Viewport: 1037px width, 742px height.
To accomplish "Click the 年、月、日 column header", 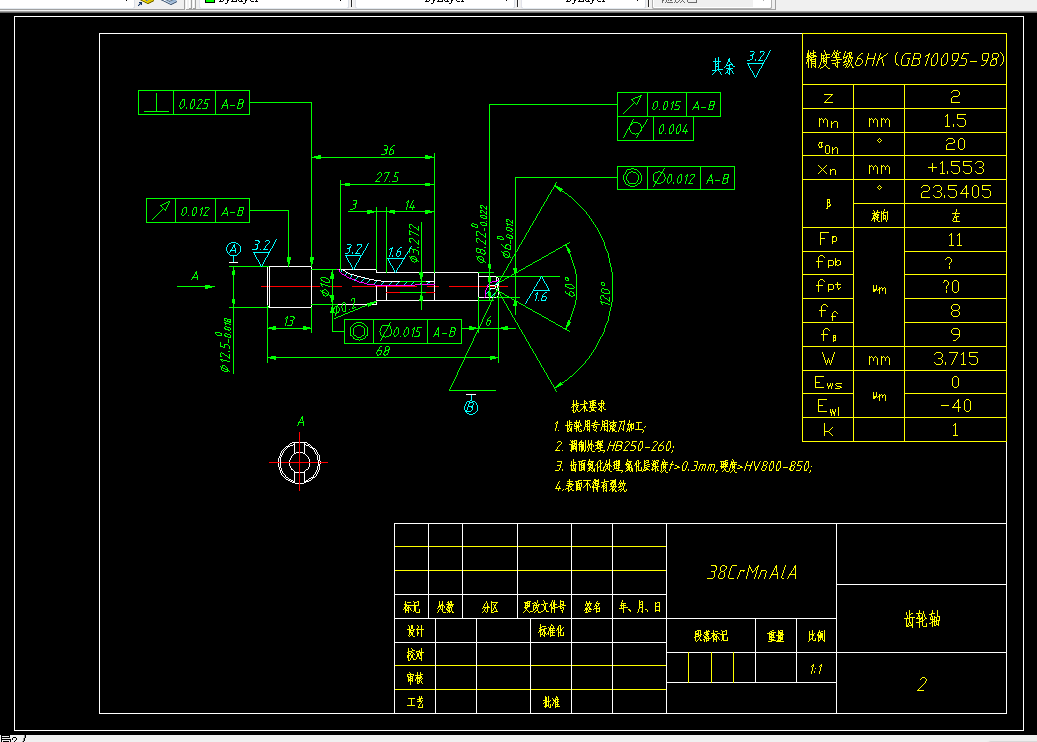I will click(640, 606).
